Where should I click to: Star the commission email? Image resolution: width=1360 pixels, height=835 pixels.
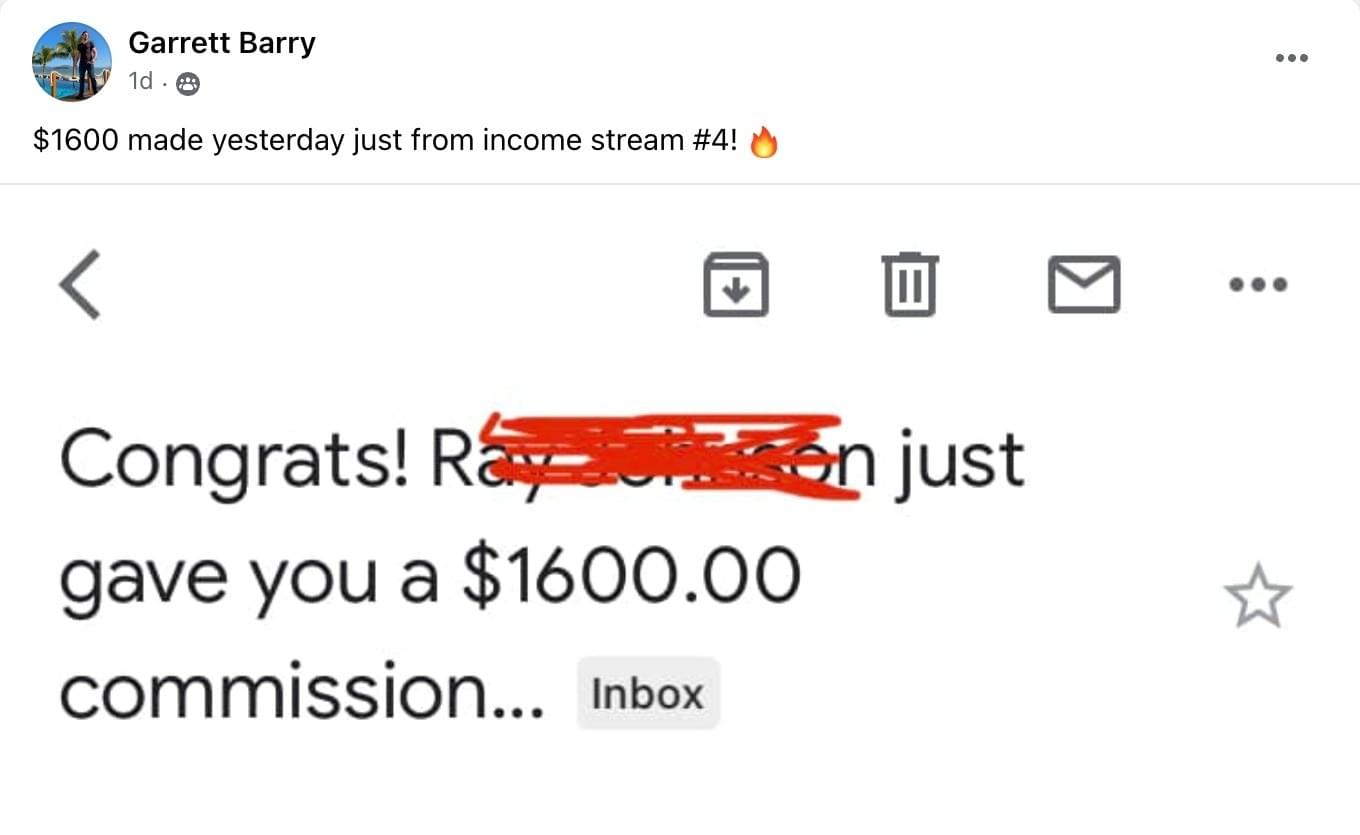coord(1258,596)
